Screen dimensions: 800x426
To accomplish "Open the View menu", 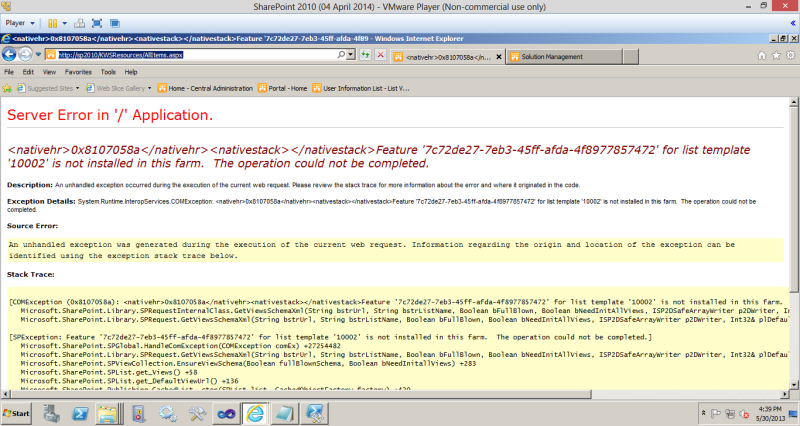I will point(49,72).
